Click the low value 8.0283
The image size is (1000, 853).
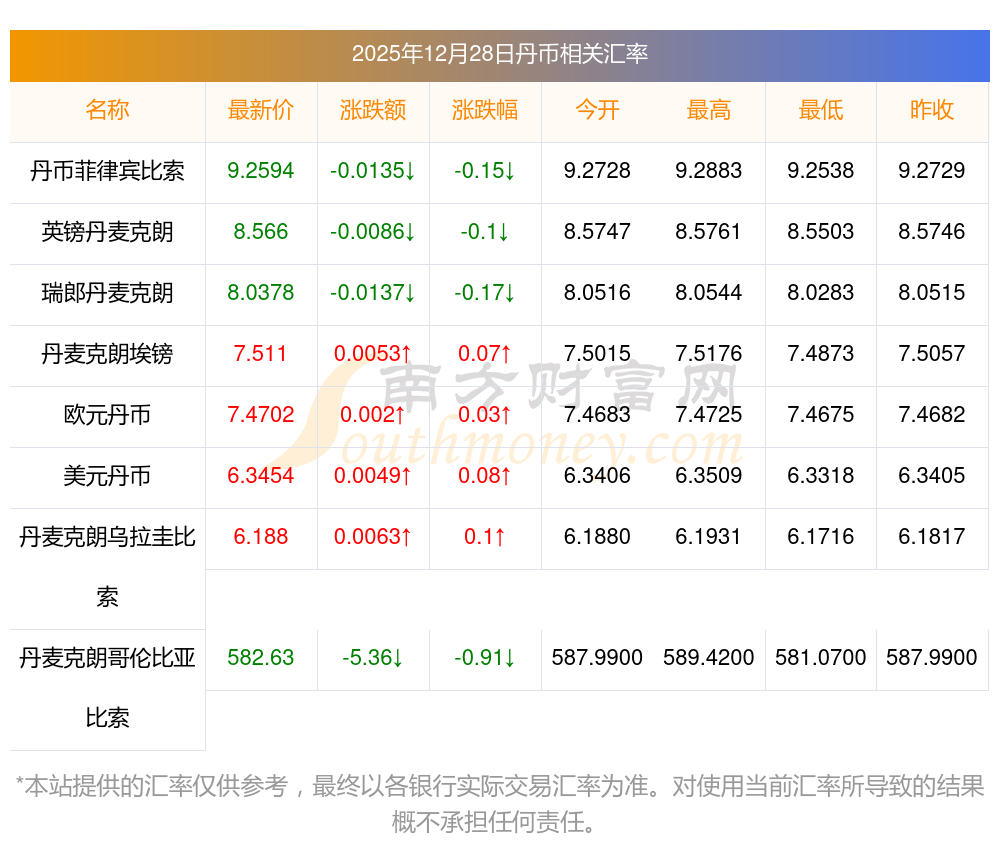(821, 293)
